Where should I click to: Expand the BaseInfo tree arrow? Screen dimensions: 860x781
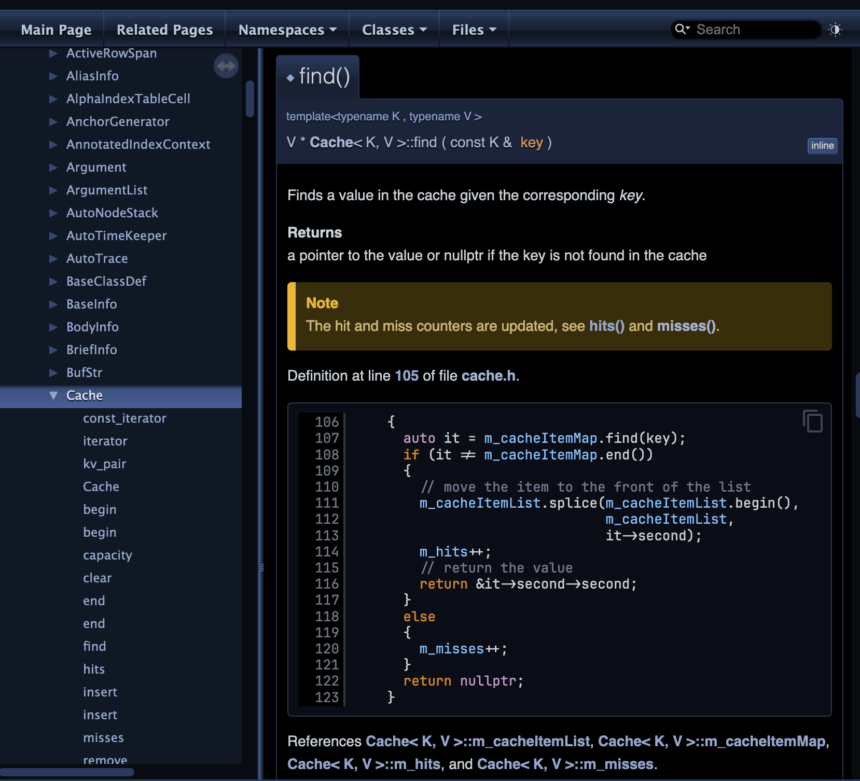(53, 304)
